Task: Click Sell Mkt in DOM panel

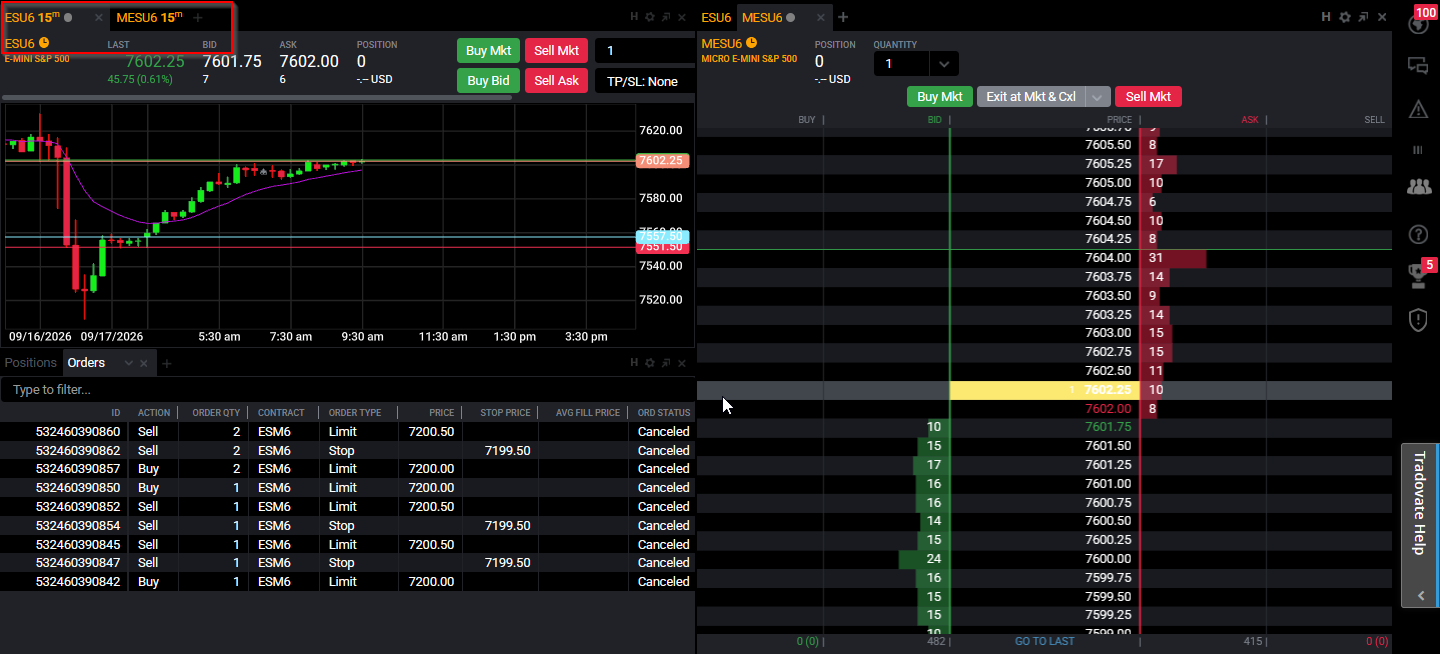Action: tap(1148, 97)
